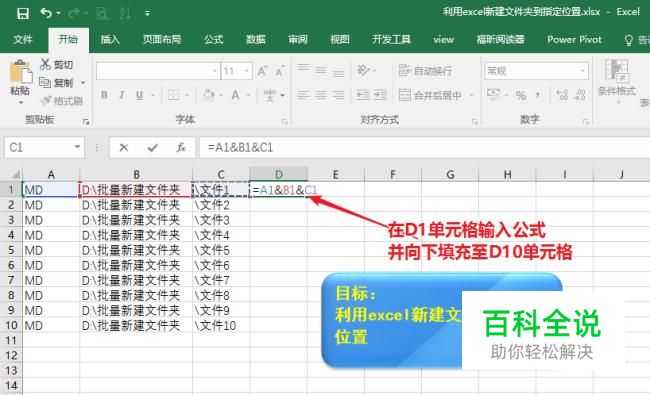
Task: Open the Undo history dropdown arrow
Action: click(x=58, y=14)
